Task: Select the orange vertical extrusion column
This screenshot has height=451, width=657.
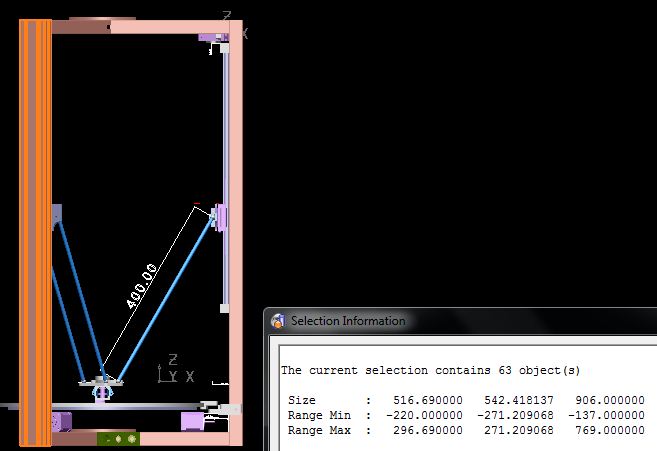Action: 36,230
